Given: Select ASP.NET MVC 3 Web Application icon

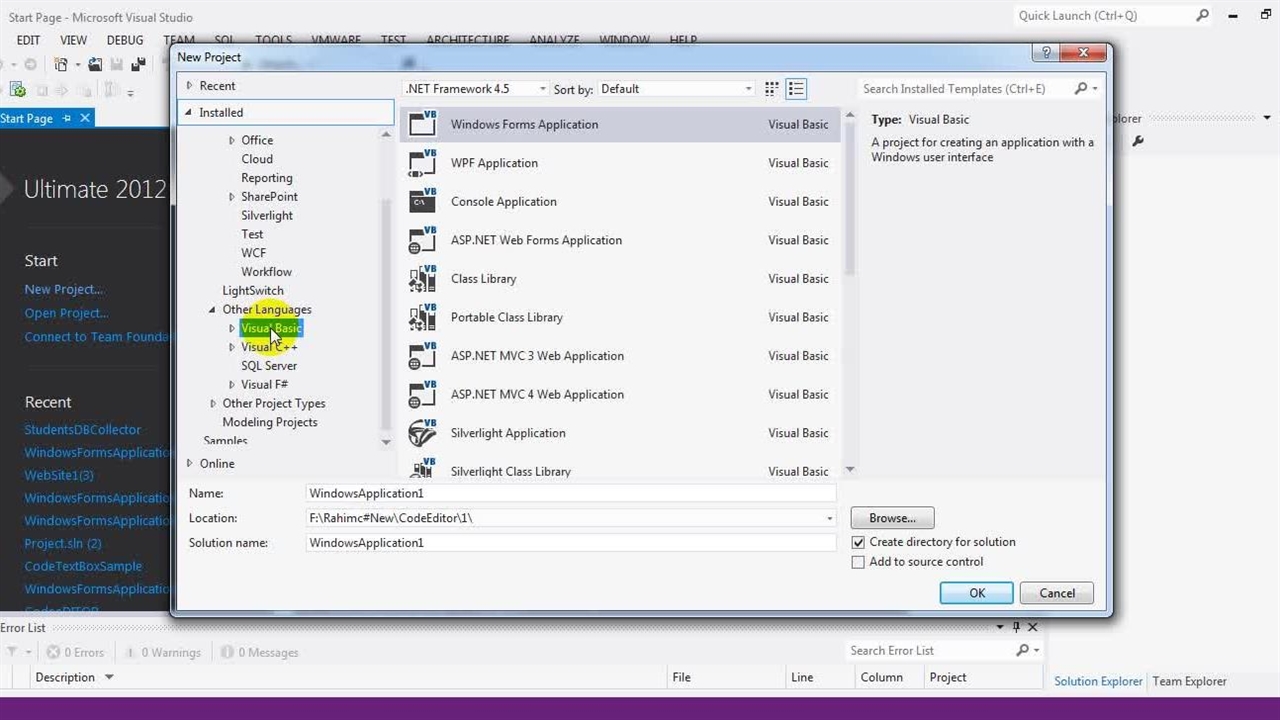Looking at the screenshot, I should [423, 355].
